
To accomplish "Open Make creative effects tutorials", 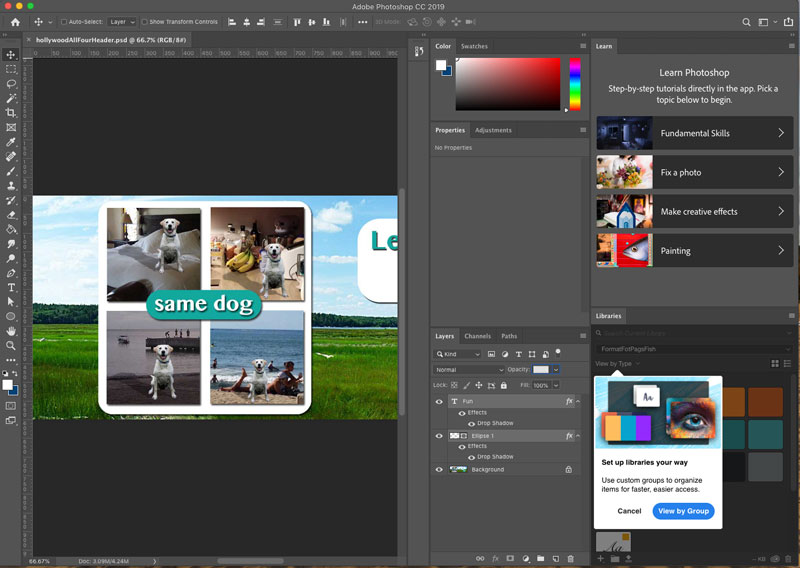I will pyautogui.click(x=694, y=211).
